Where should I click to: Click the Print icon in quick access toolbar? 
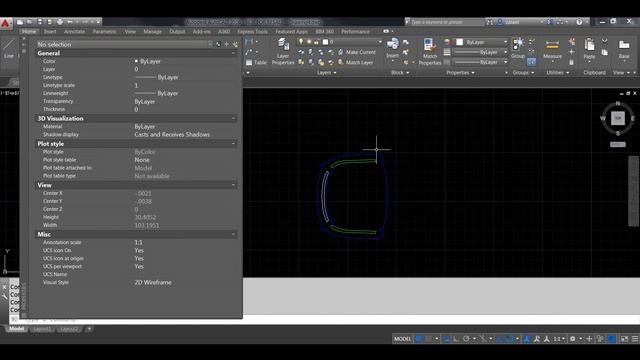pyautogui.click(x=60, y=22)
